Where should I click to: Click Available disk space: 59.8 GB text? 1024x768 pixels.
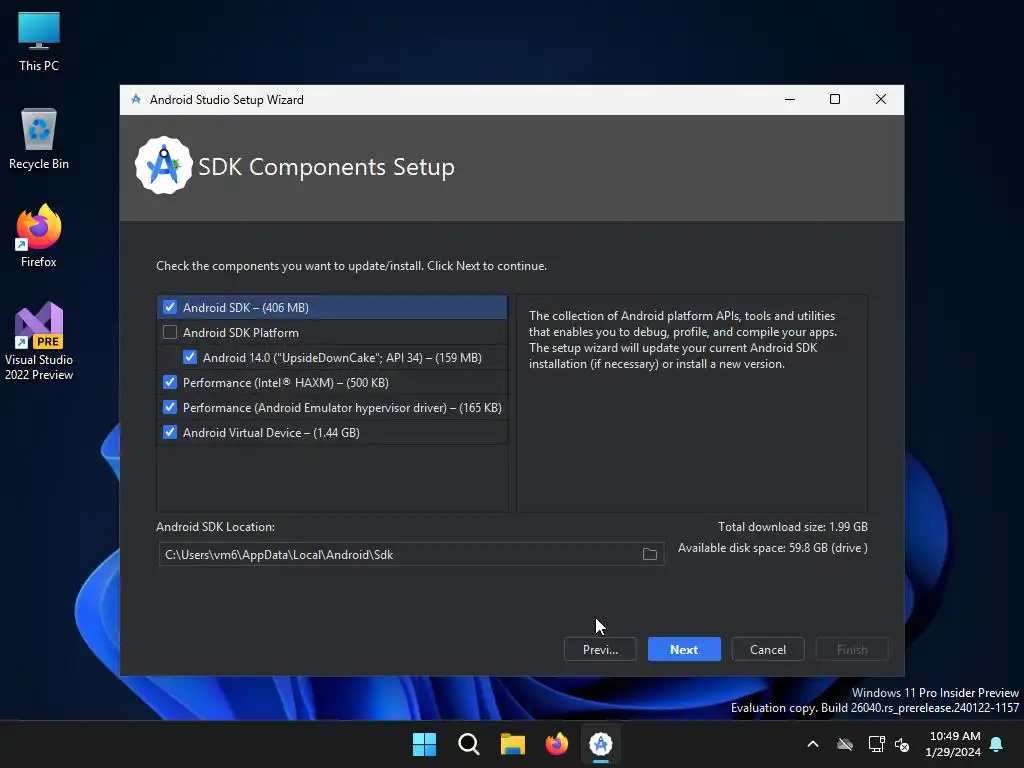coord(773,548)
